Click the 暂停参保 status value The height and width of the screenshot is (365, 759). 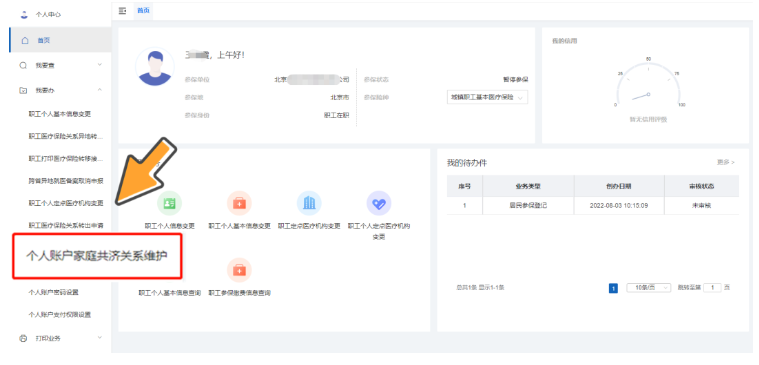click(x=516, y=79)
